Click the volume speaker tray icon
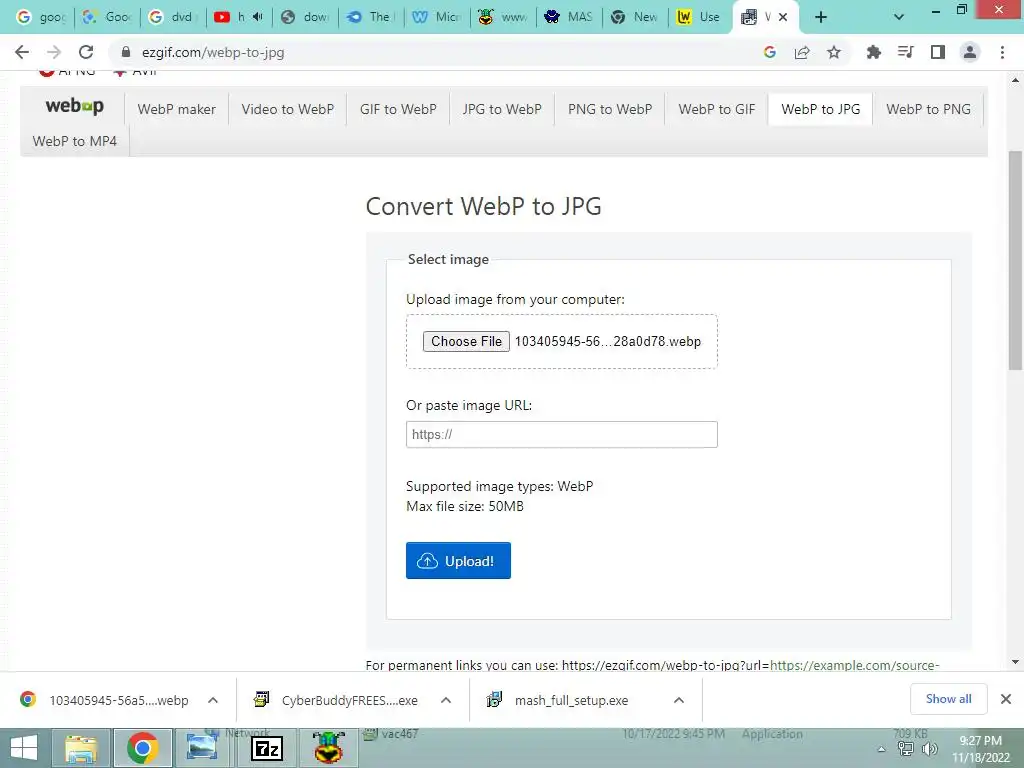 tap(929, 749)
